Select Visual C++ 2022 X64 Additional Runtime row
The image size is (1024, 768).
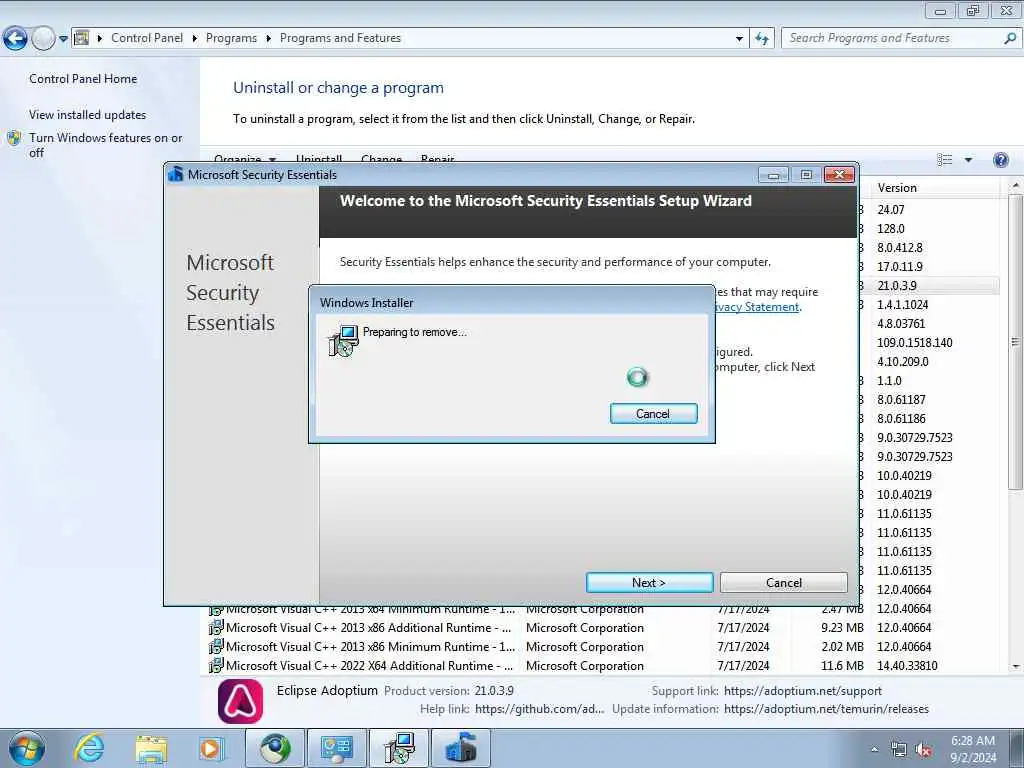(604, 665)
